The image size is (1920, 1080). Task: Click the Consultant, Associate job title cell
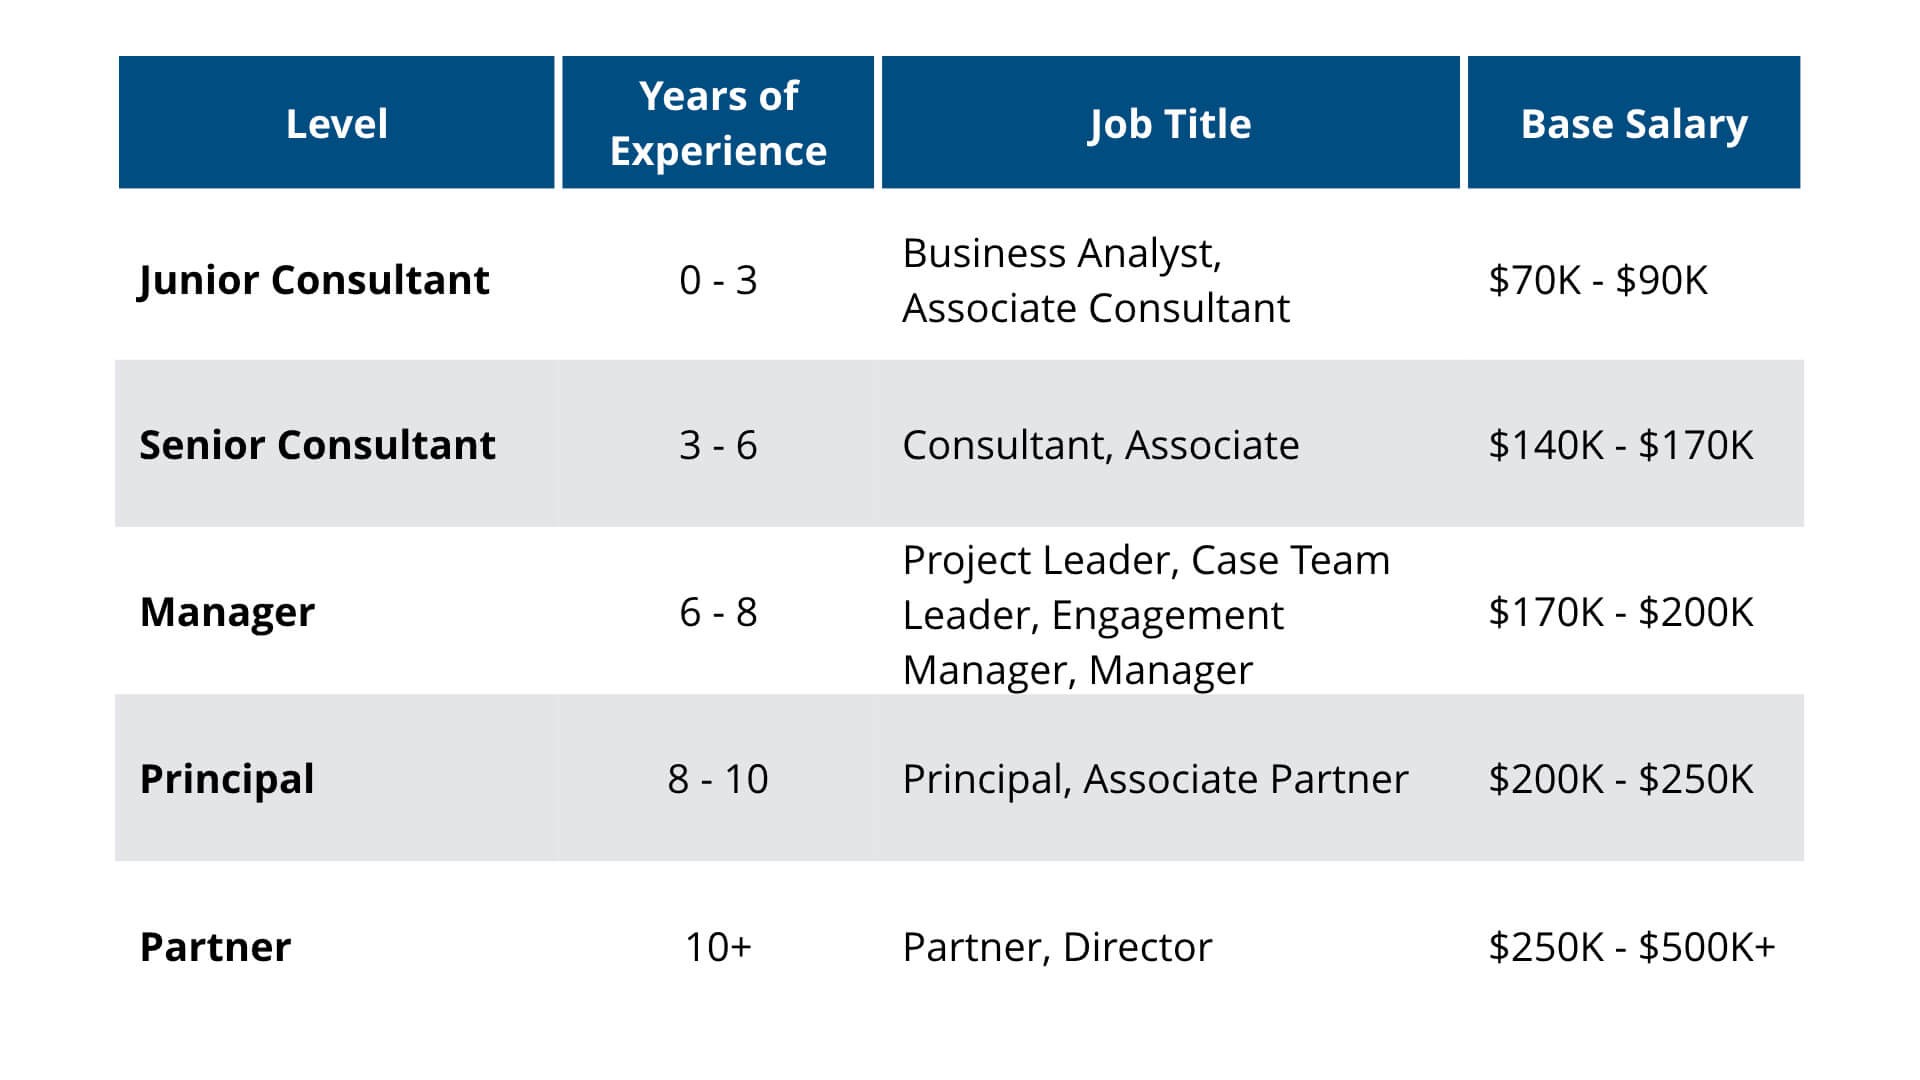(x=1100, y=445)
